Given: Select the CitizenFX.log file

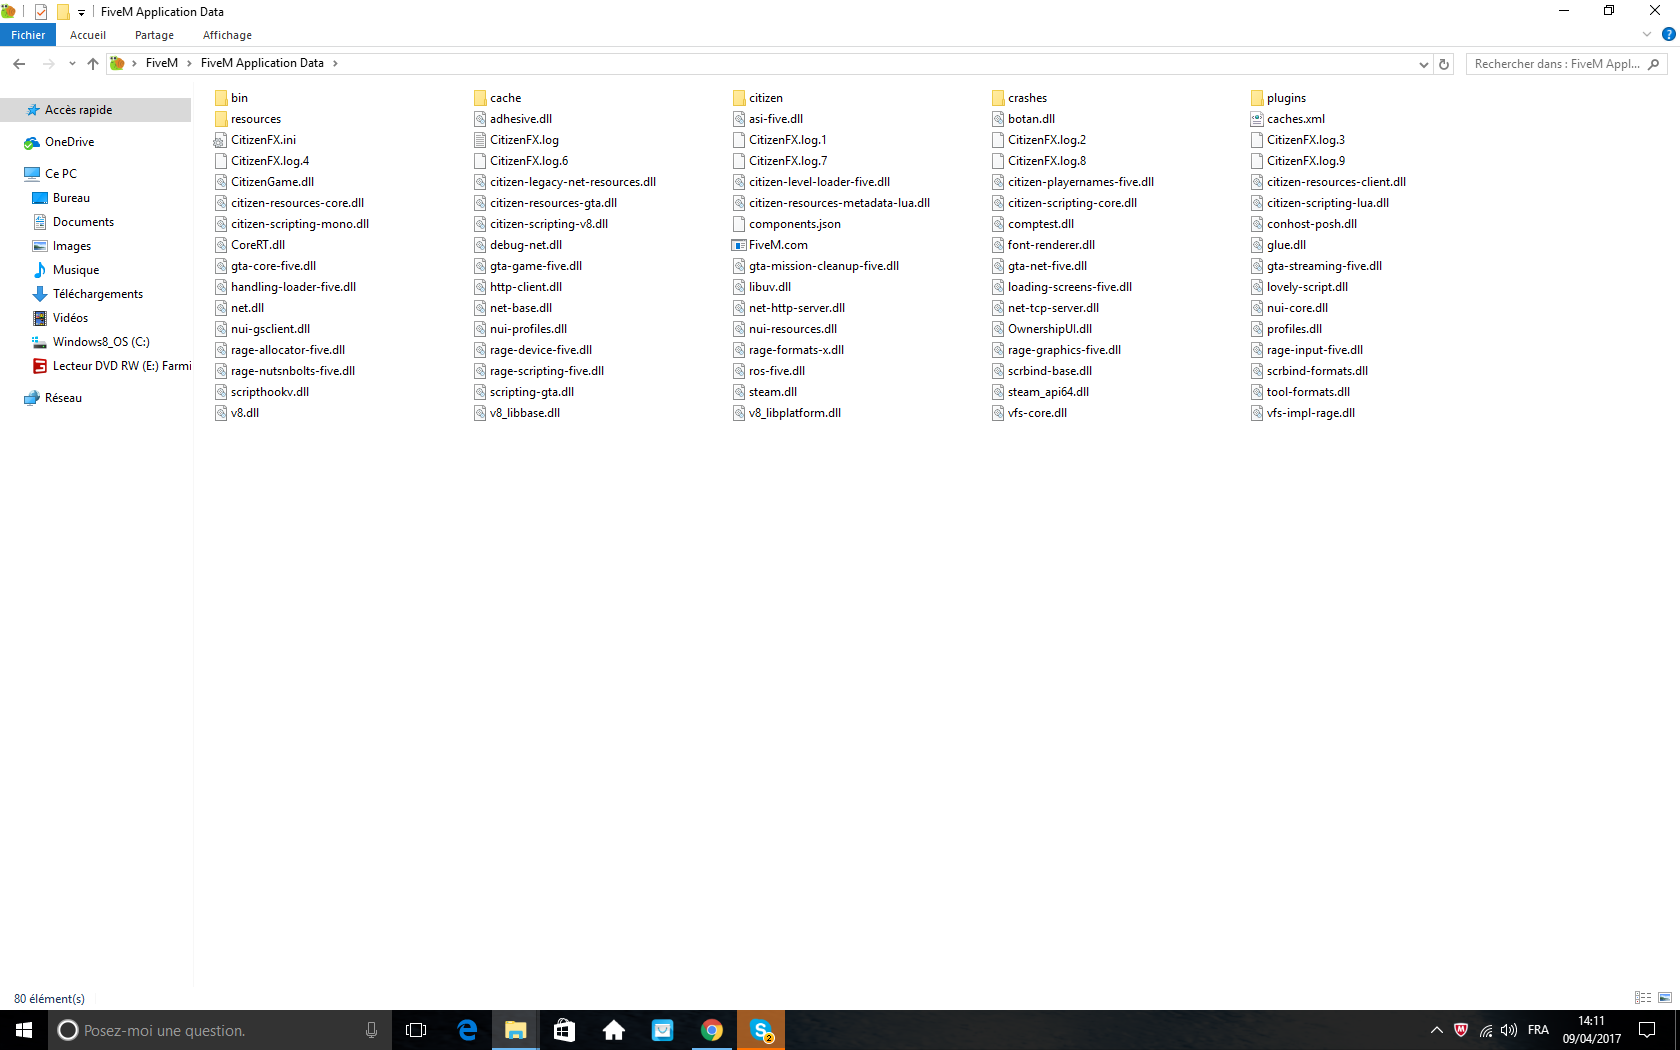Looking at the screenshot, I should tap(516, 140).
